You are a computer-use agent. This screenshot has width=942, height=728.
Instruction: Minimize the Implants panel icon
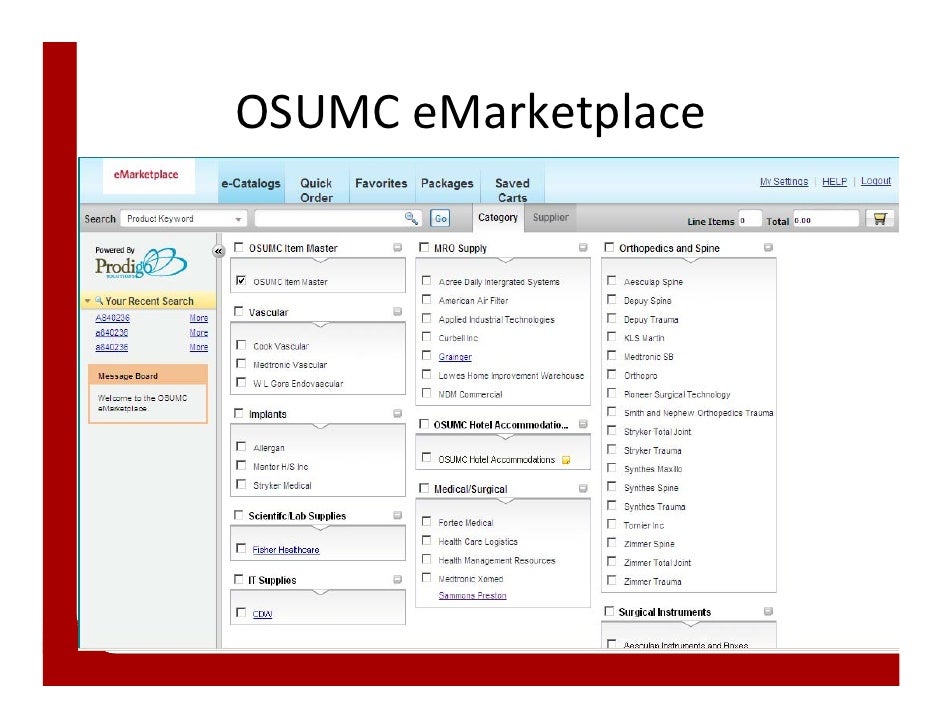pos(397,413)
